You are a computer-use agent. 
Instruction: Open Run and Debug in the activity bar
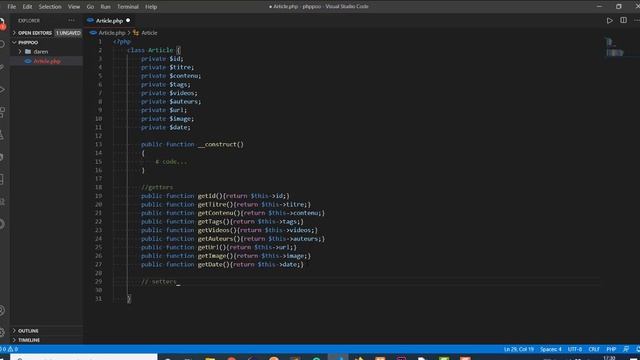click(x=2, y=89)
